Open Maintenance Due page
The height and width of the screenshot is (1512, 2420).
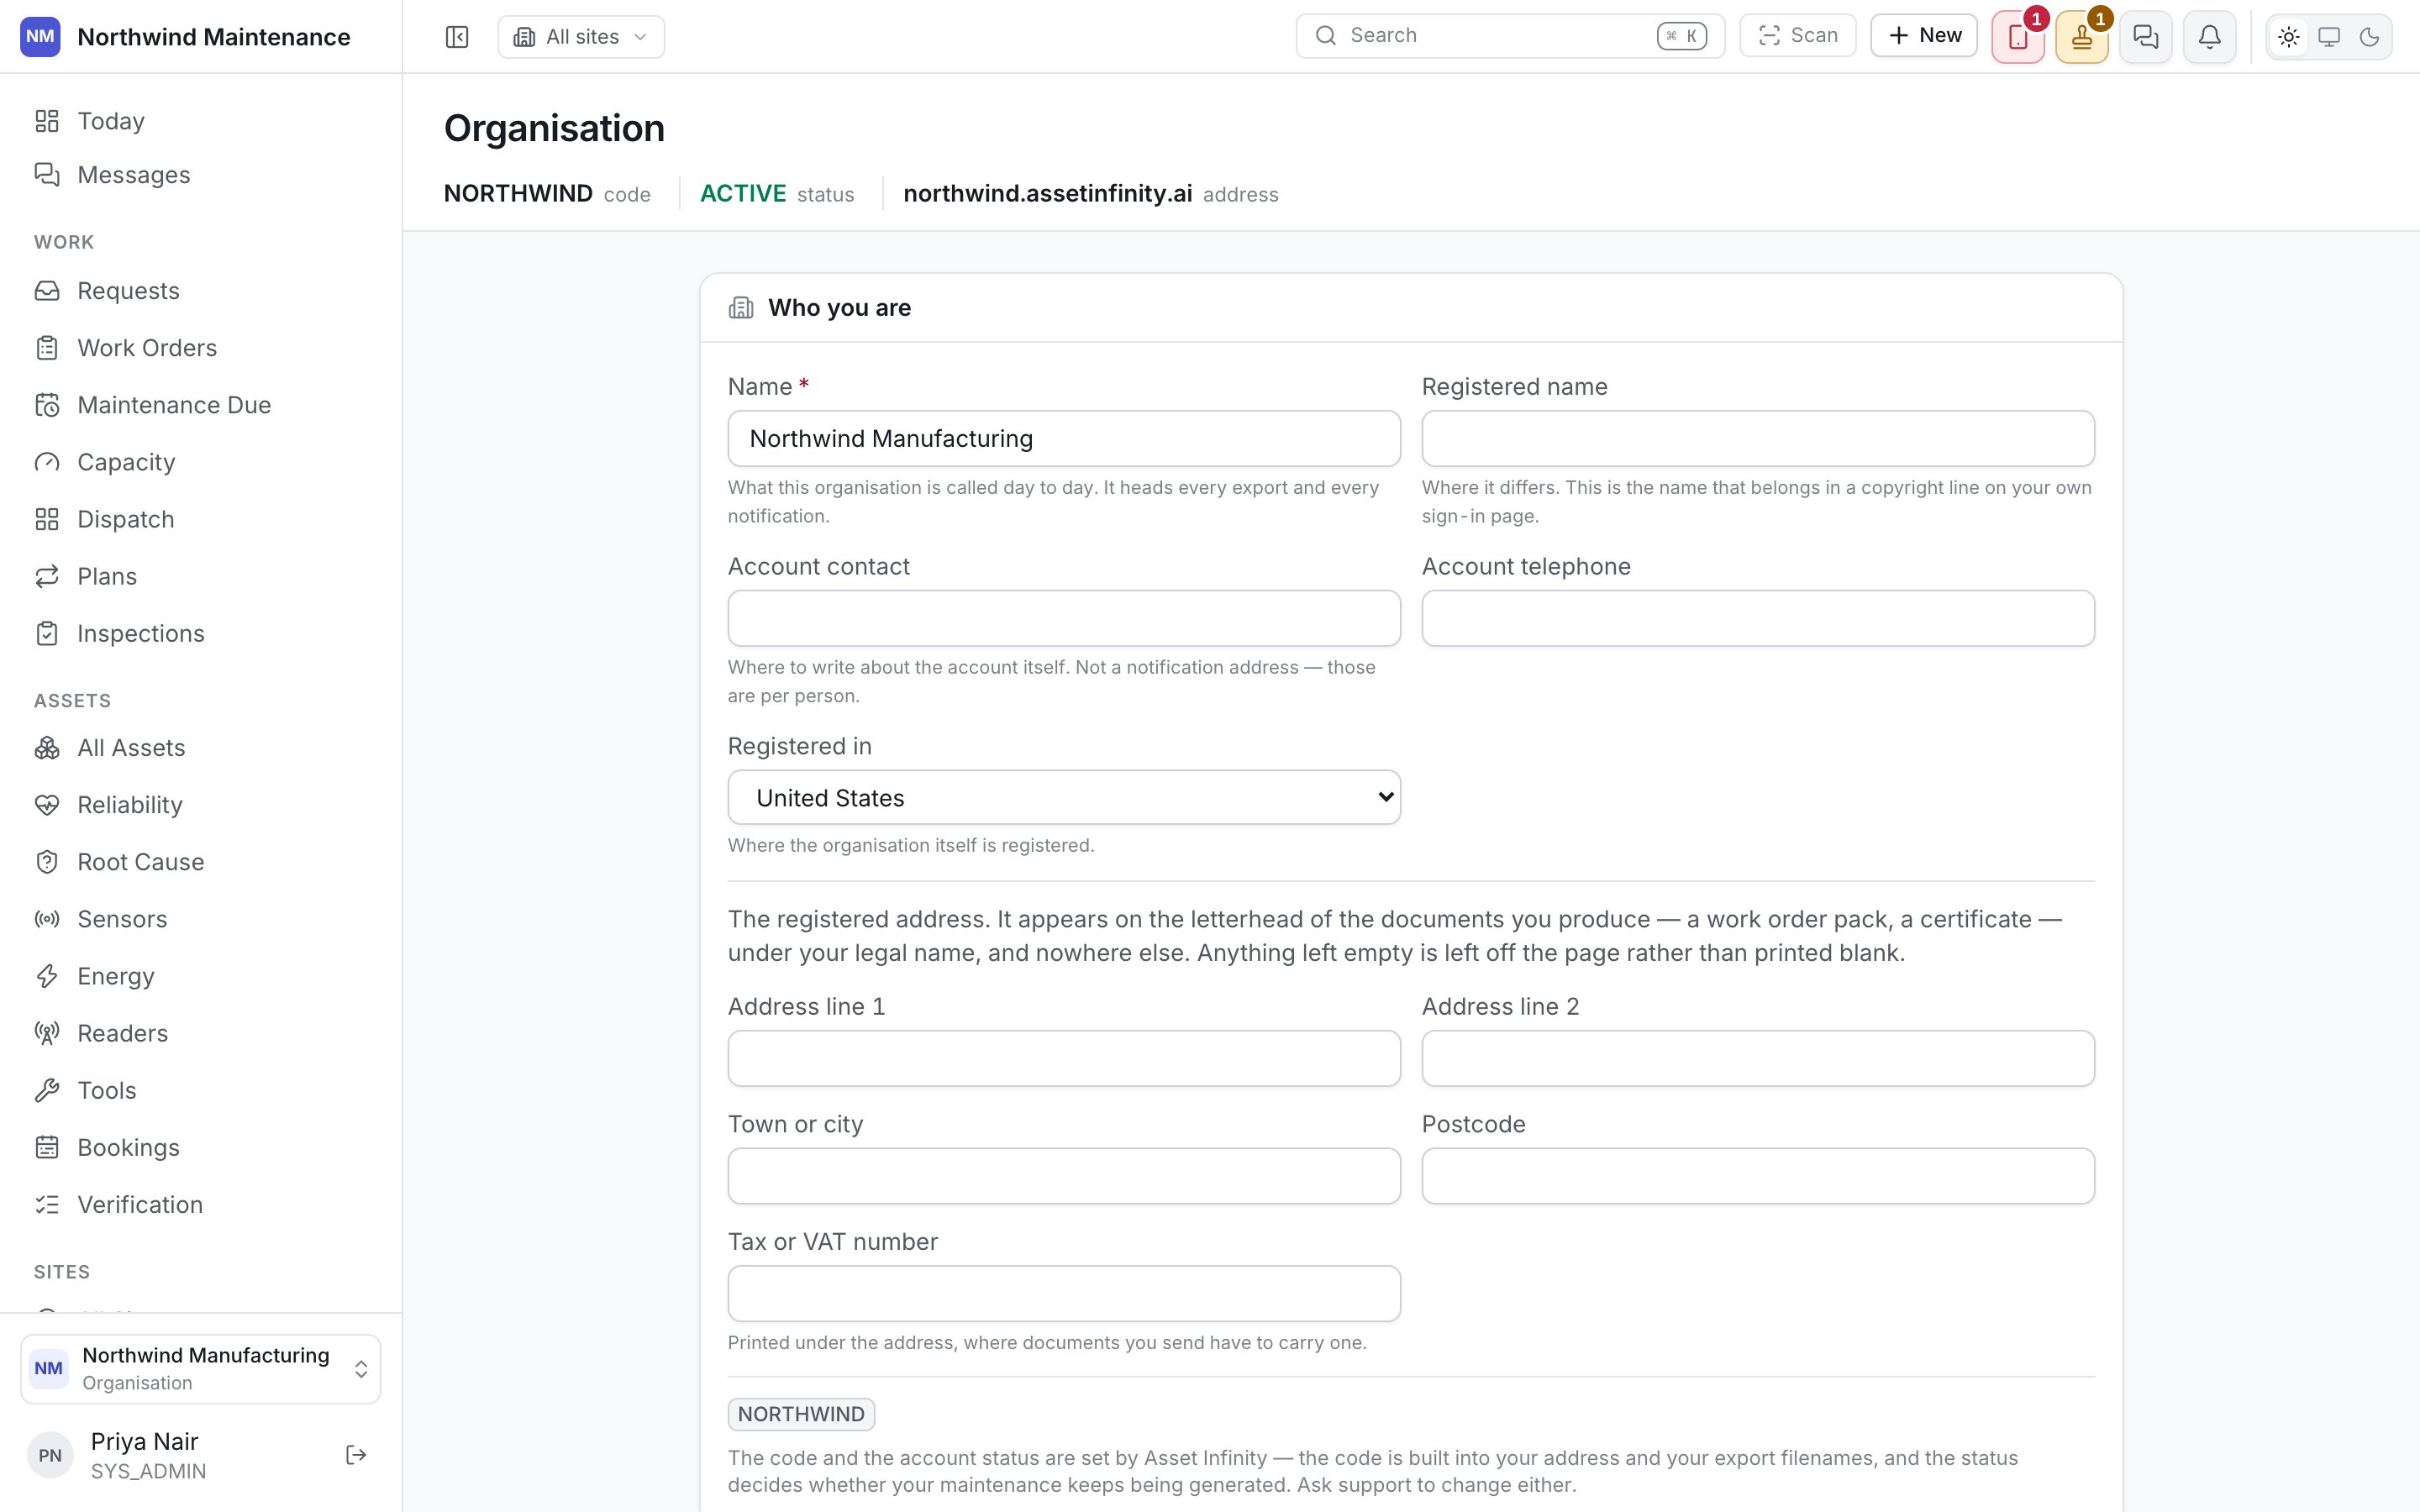[x=201, y=405]
